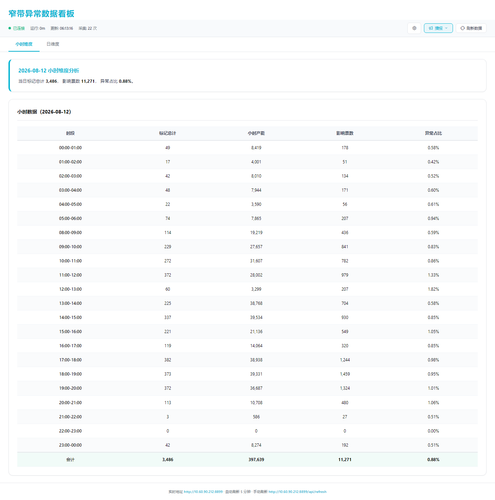Select the 14:00-15:00 time slot cell
This screenshot has height=500, width=495.
[x=70, y=318]
